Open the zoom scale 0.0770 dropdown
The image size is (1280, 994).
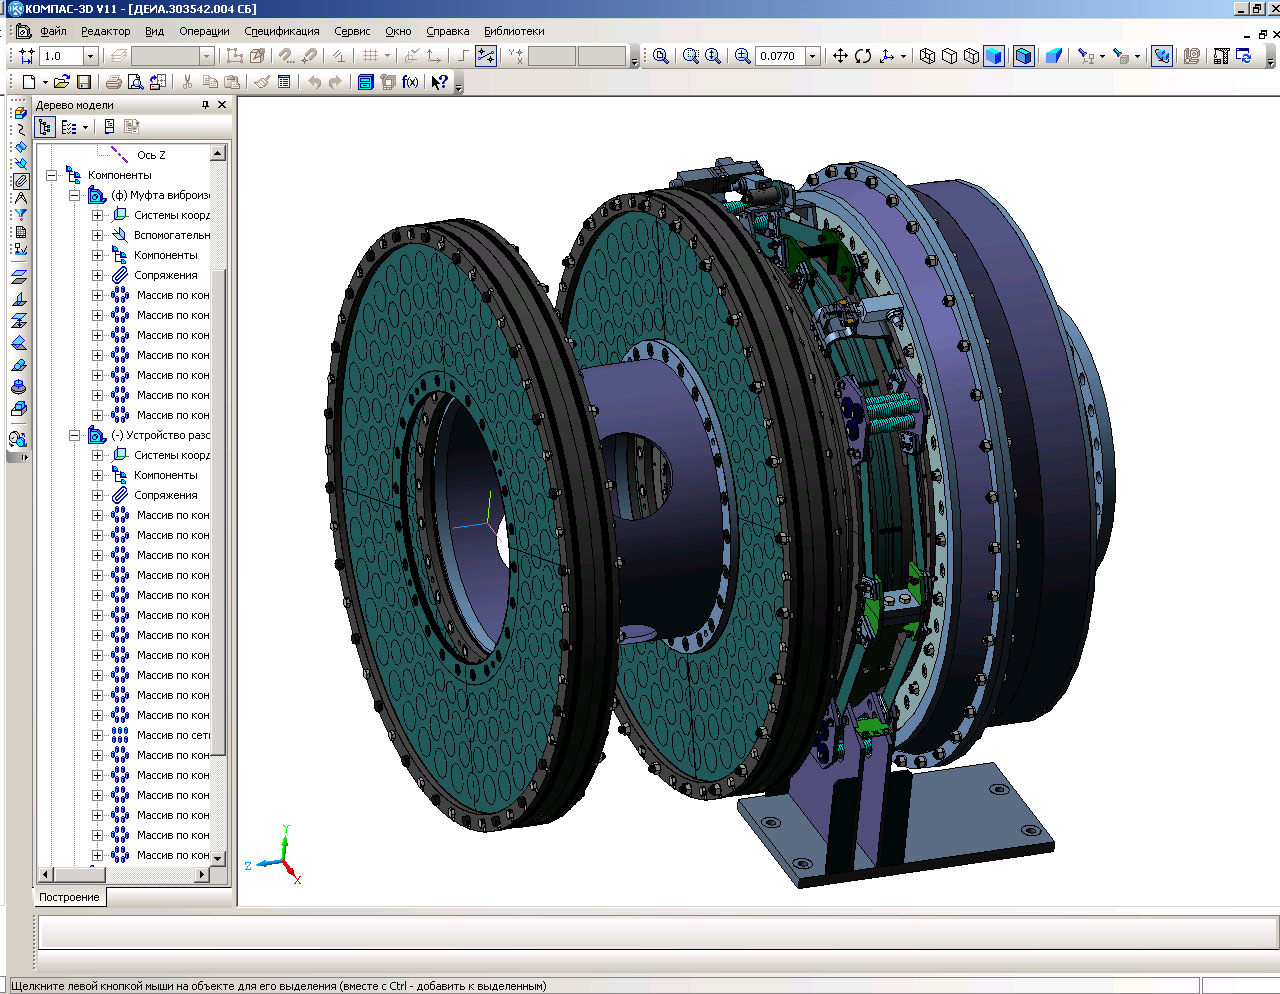coord(812,56)
